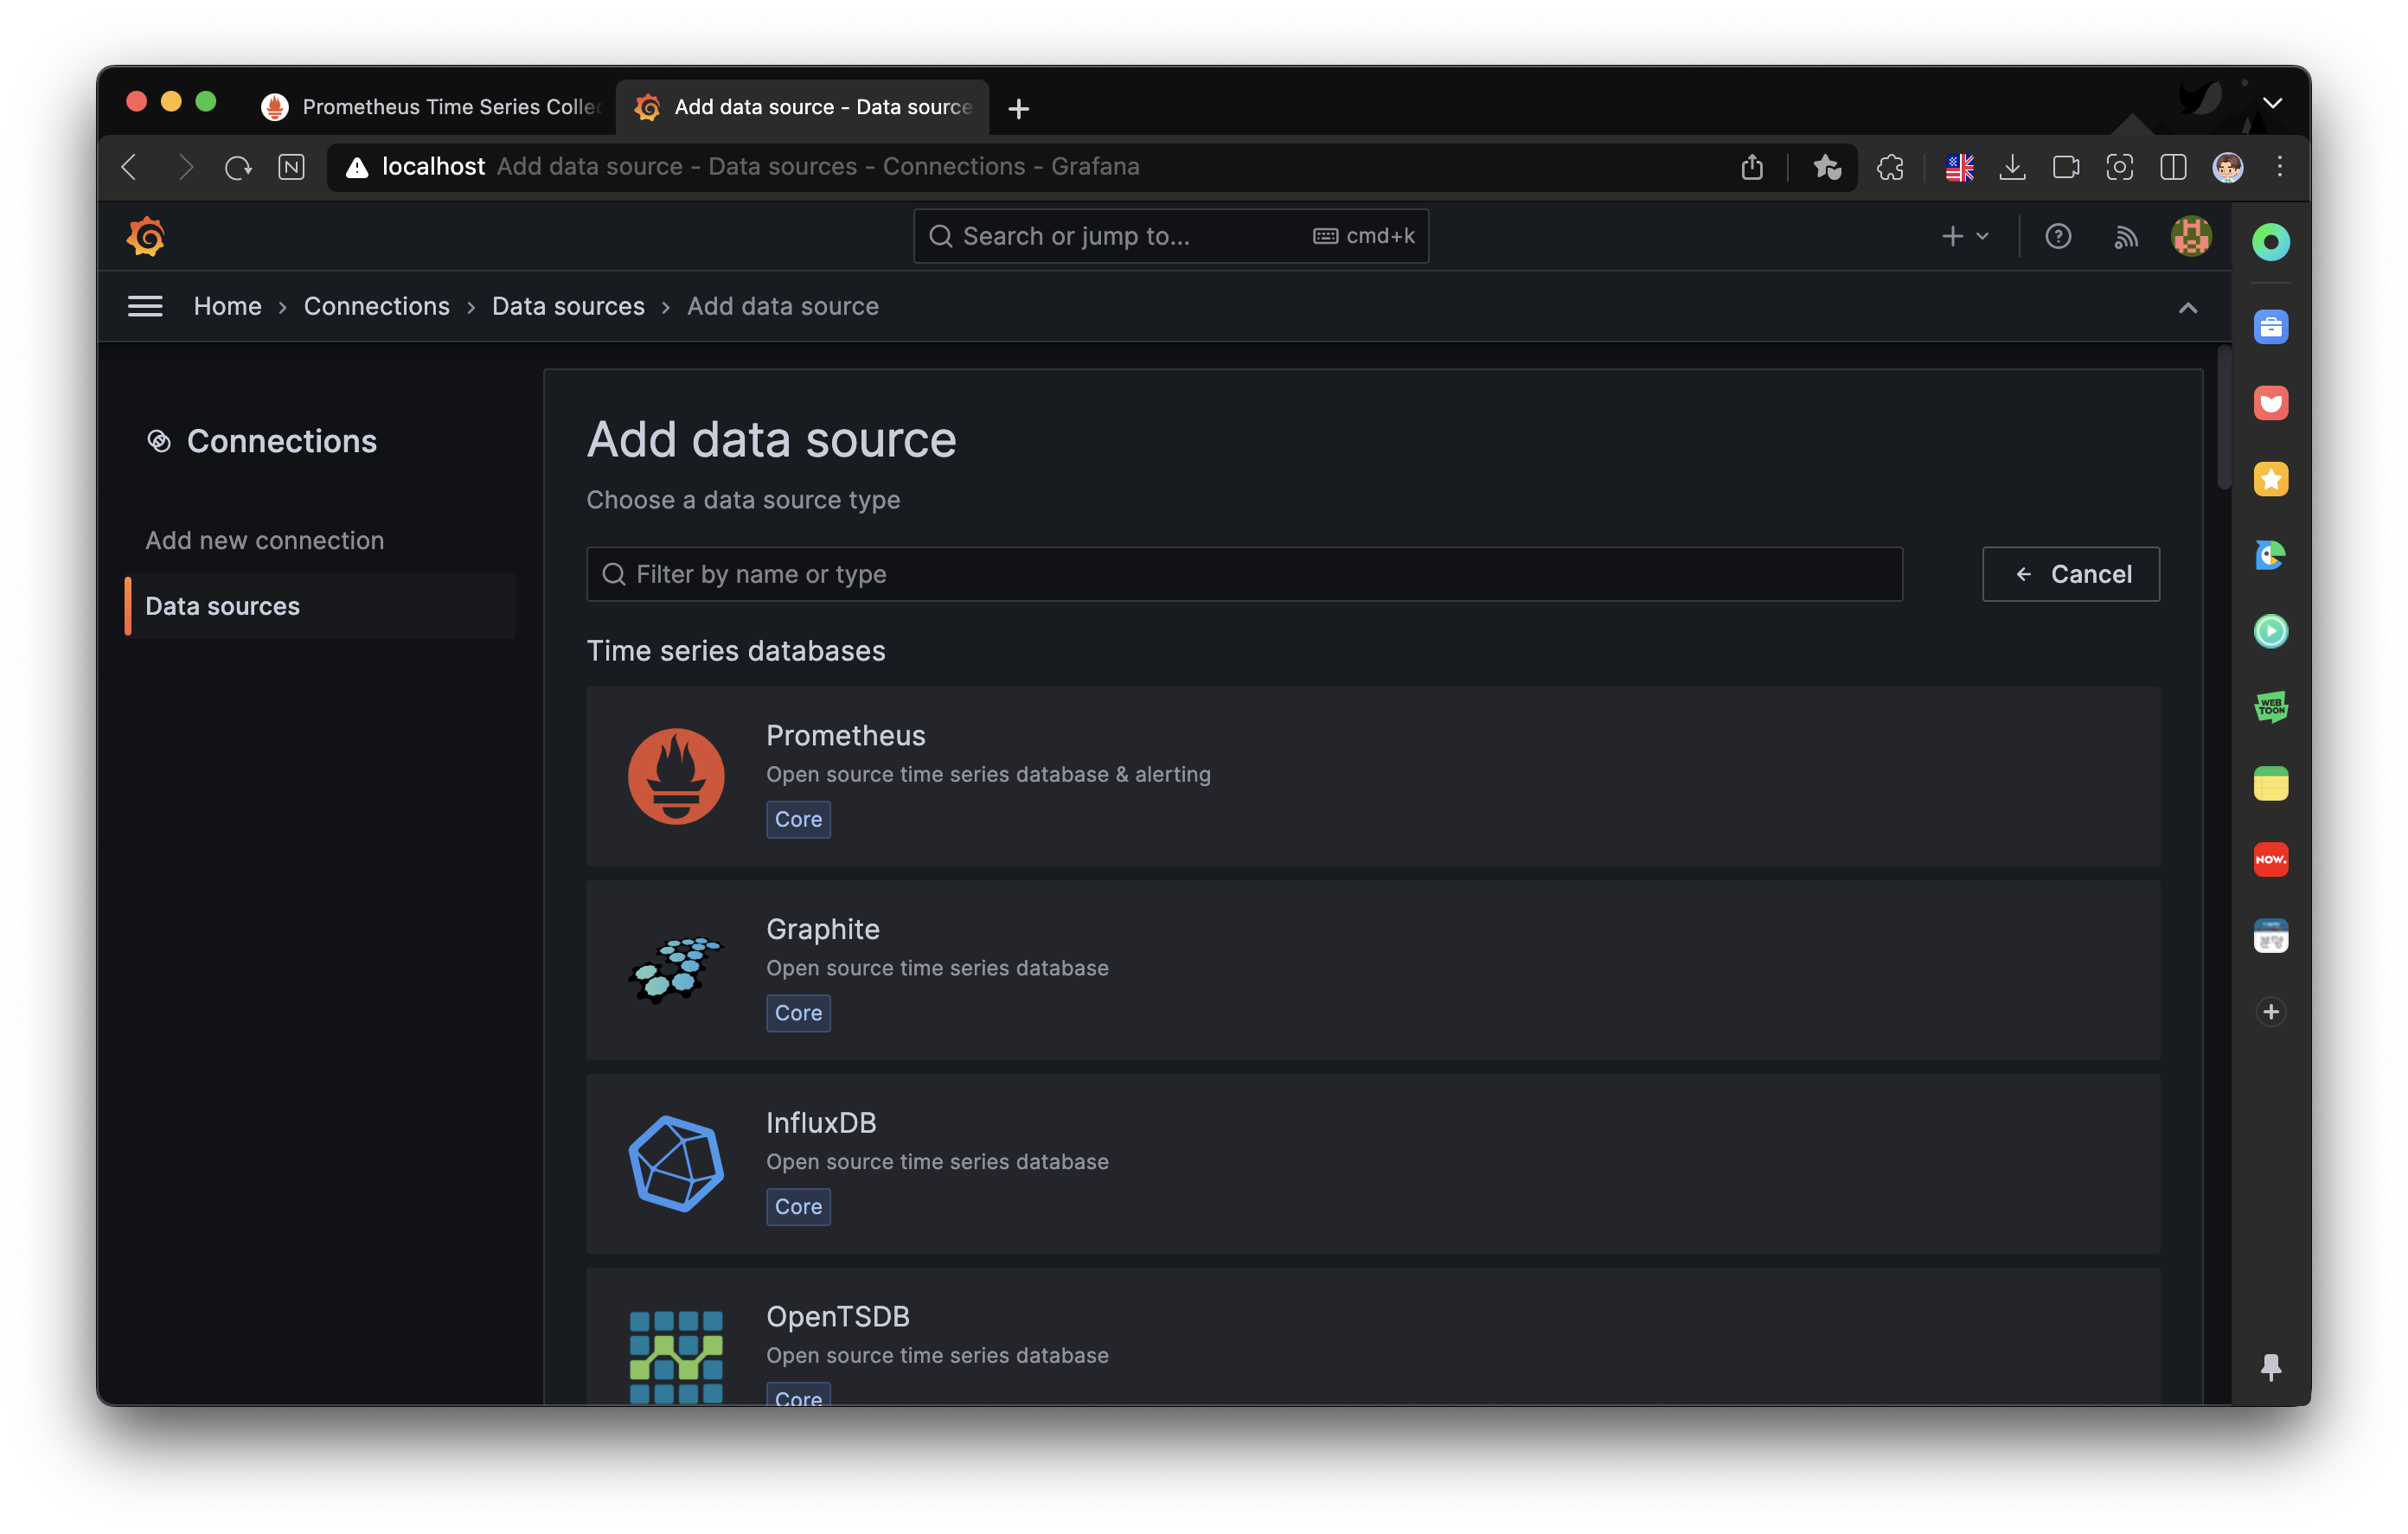The height and width of the screenshot is (1534, 2408).
Task: Open the browser extensions puzzle icon
Action: coord(1890,167)
